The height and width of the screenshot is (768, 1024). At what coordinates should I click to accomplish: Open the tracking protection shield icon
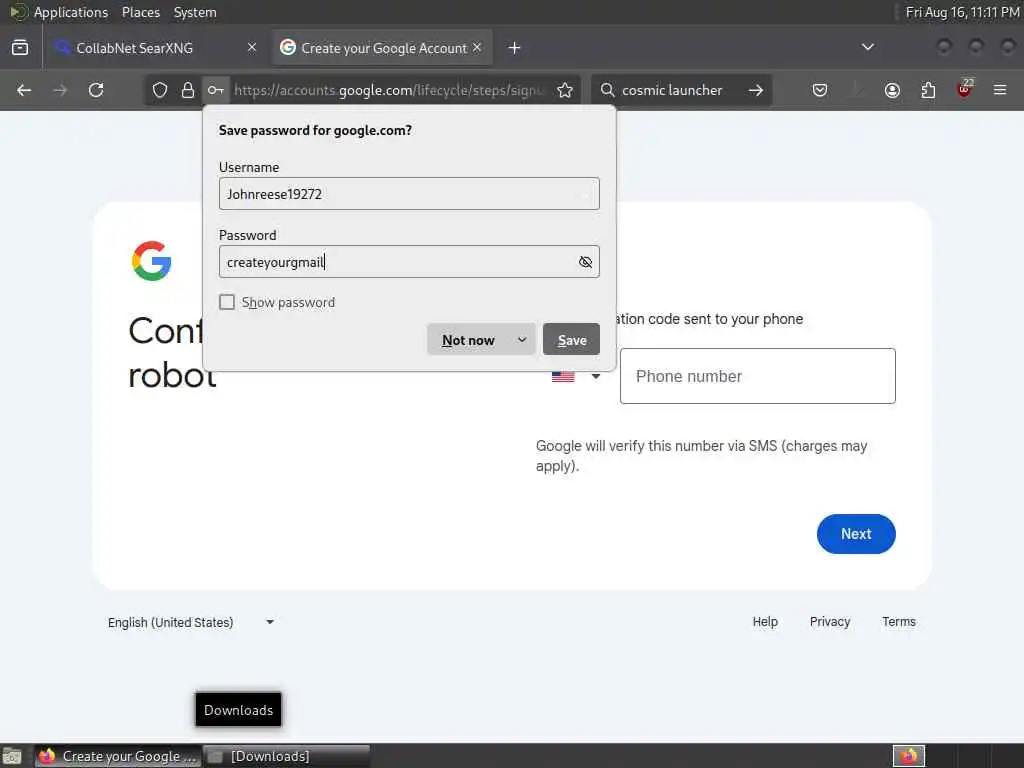(160, 90)
